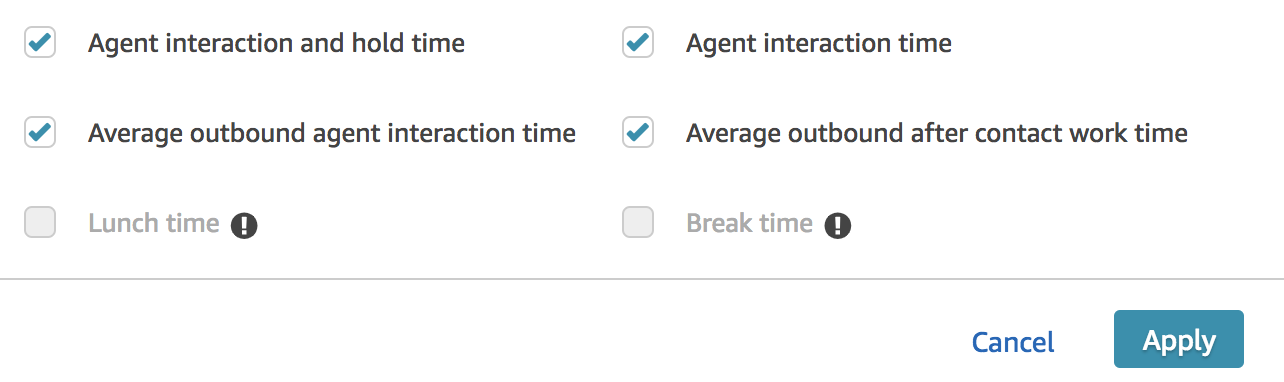Click the greyed 'Lunch time' label
This screenshot has width=1284, height=382.
point(154,223)
